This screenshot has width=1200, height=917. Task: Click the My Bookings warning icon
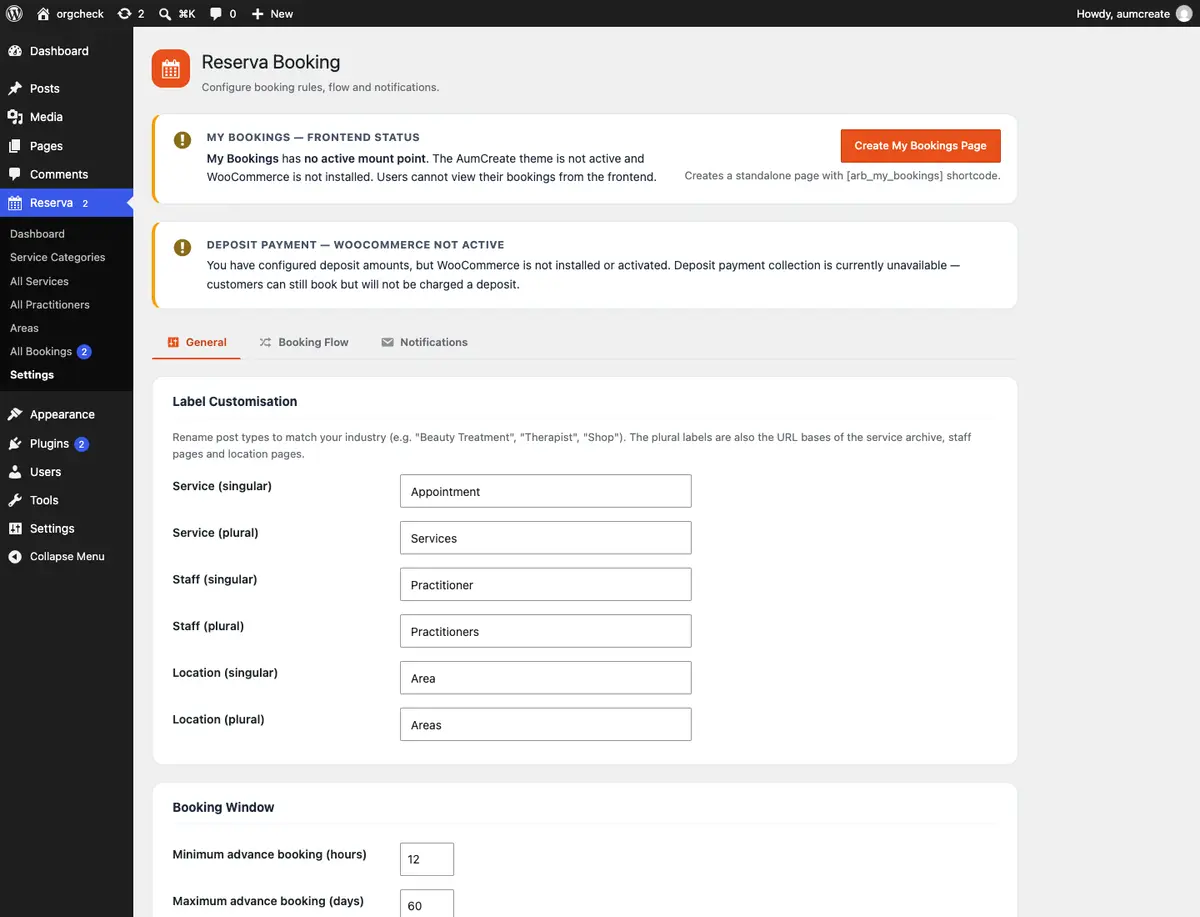pos(182,140)
